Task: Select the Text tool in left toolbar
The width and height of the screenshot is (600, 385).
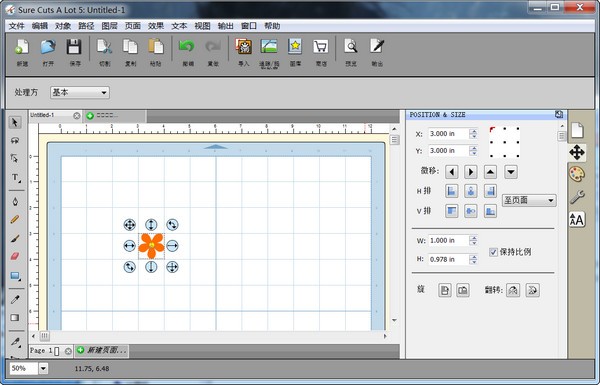Action: pyautogui.click(x=15, y=178)
